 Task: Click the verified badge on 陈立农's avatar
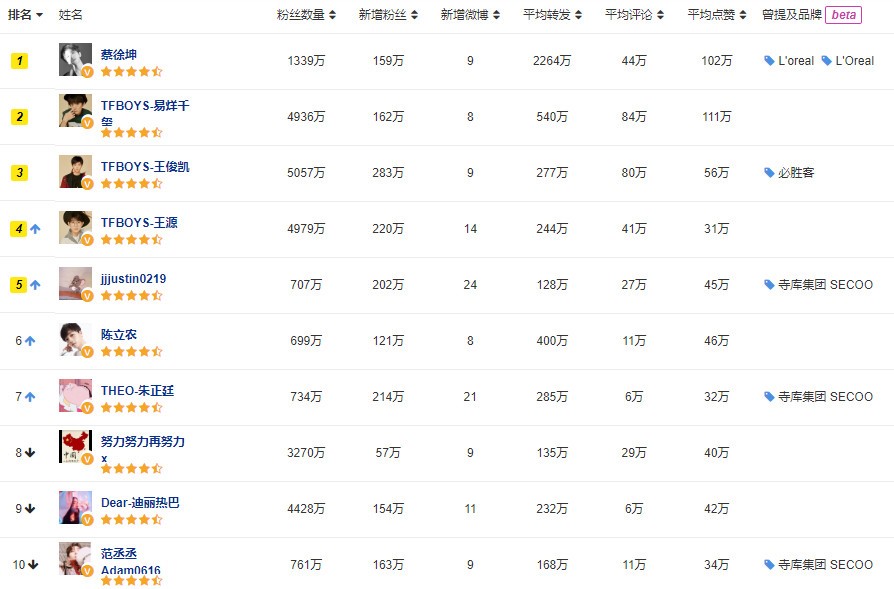click(87, 352)
